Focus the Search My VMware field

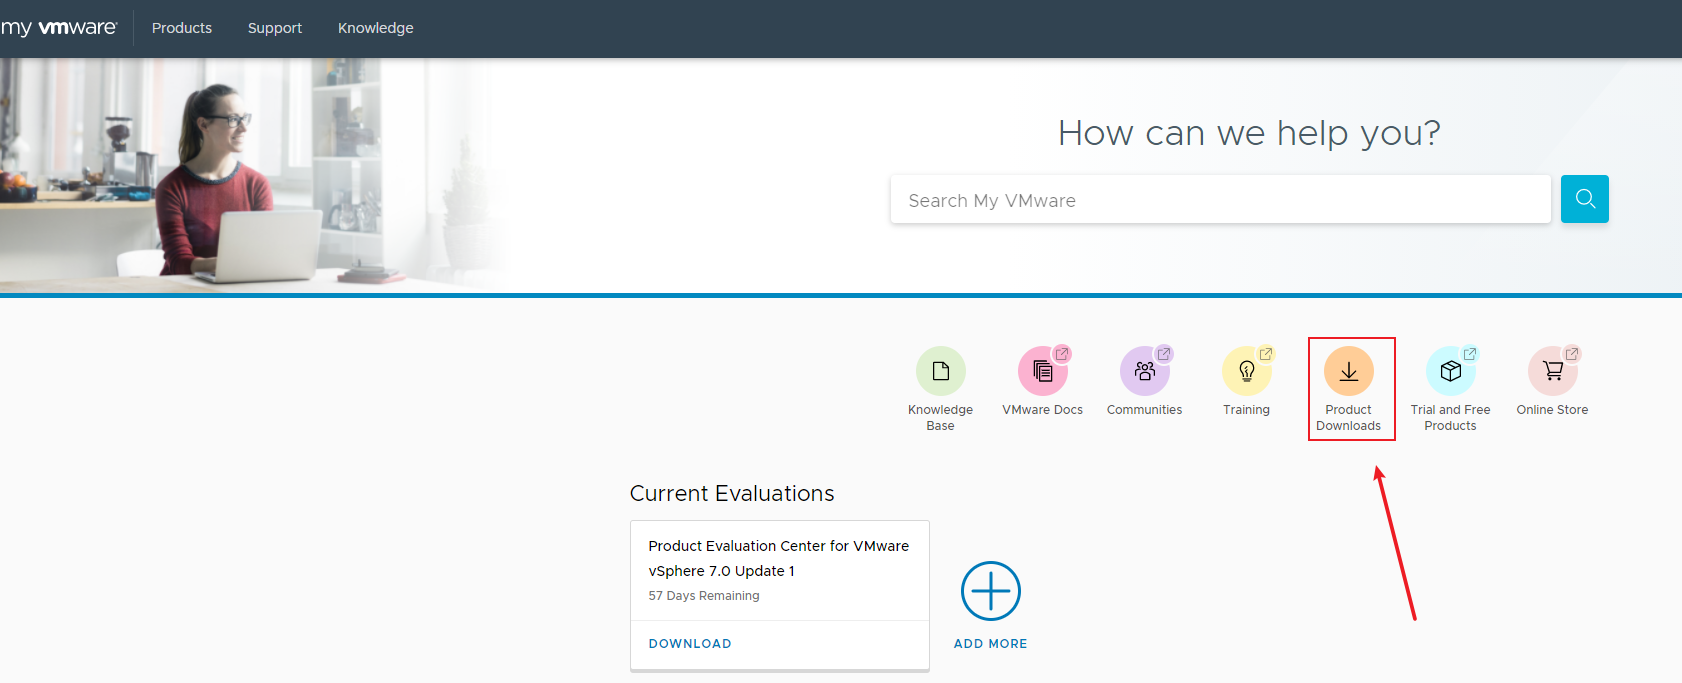coord(1220,199)
